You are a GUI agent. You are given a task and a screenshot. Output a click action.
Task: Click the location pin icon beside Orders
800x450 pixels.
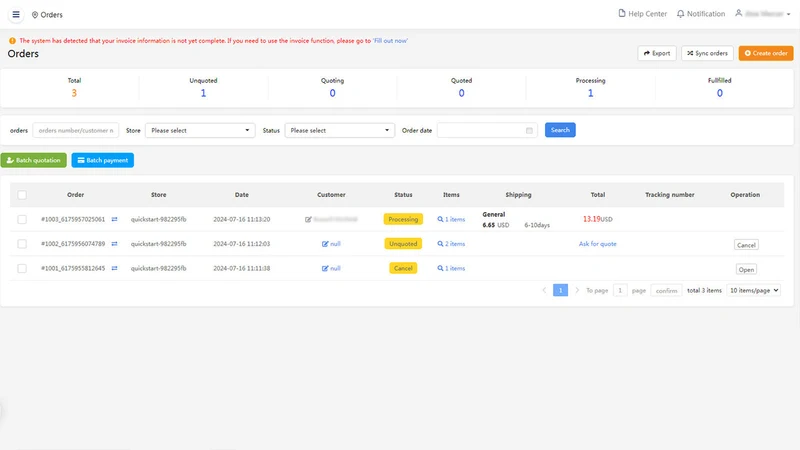click(x=35, y=15)
